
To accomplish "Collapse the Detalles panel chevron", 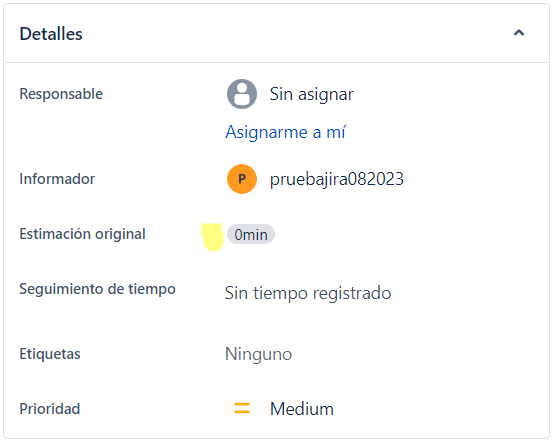I will pos(519,33).
